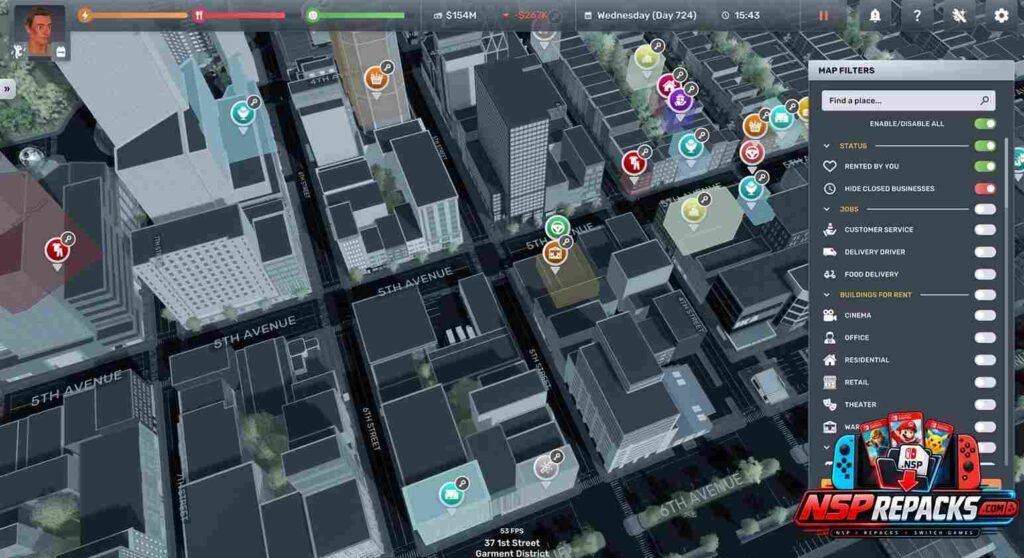Viewport: 1024px width, 558px height.
Task: Collapse the Jobs section chevron
Action: pos(827,209)
